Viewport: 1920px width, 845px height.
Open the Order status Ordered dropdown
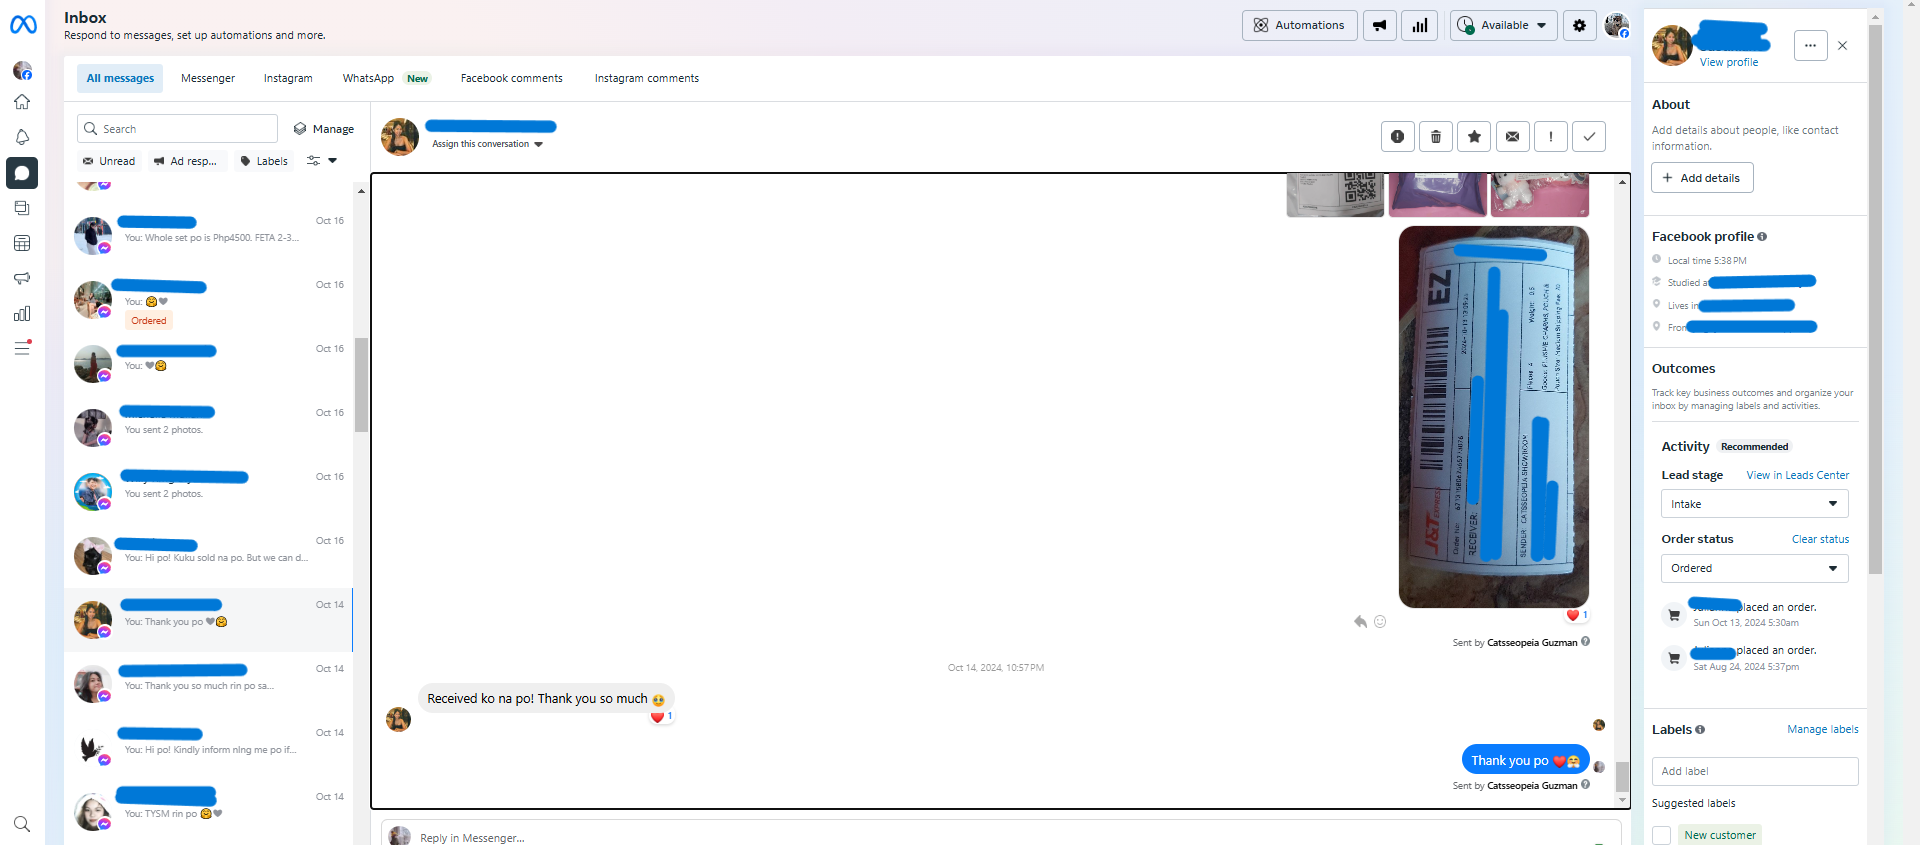[x=1754, y=568]
